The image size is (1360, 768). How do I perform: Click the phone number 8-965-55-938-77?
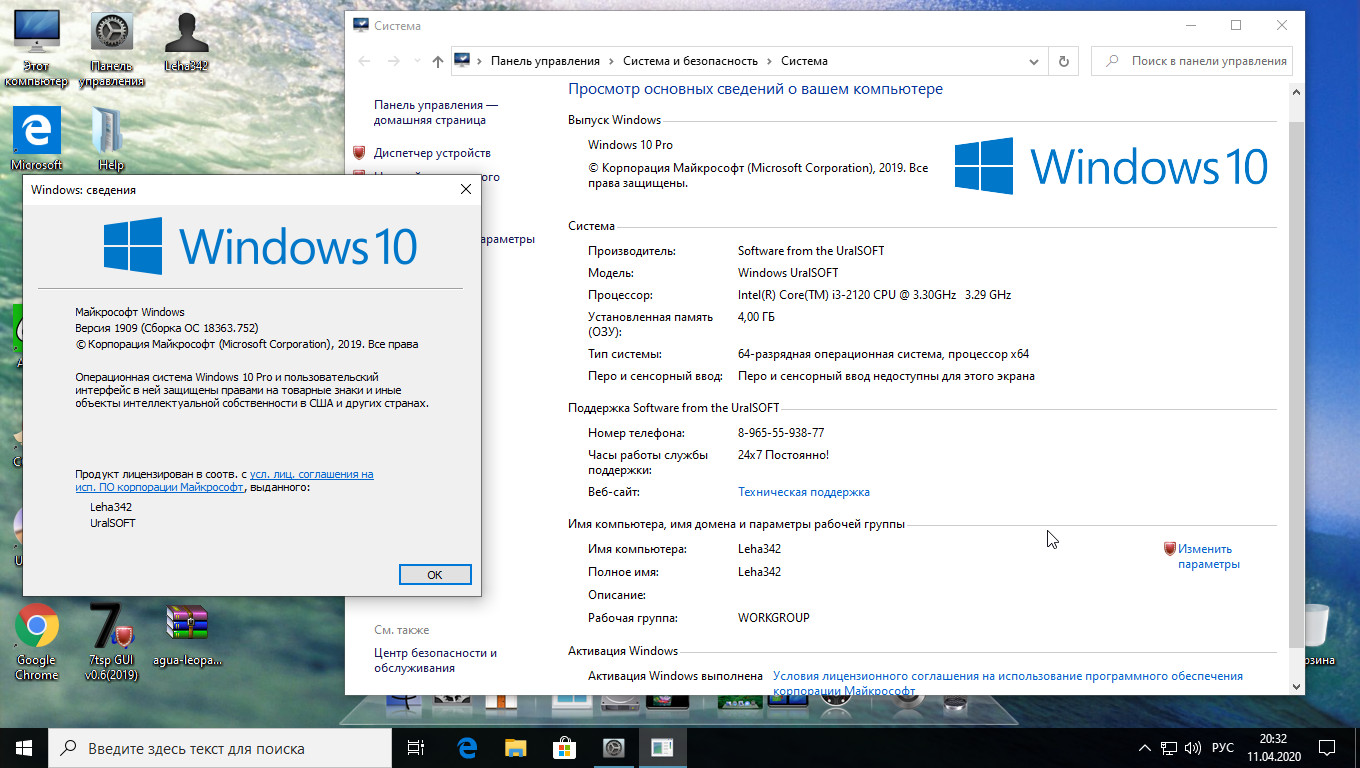(781, 433)
